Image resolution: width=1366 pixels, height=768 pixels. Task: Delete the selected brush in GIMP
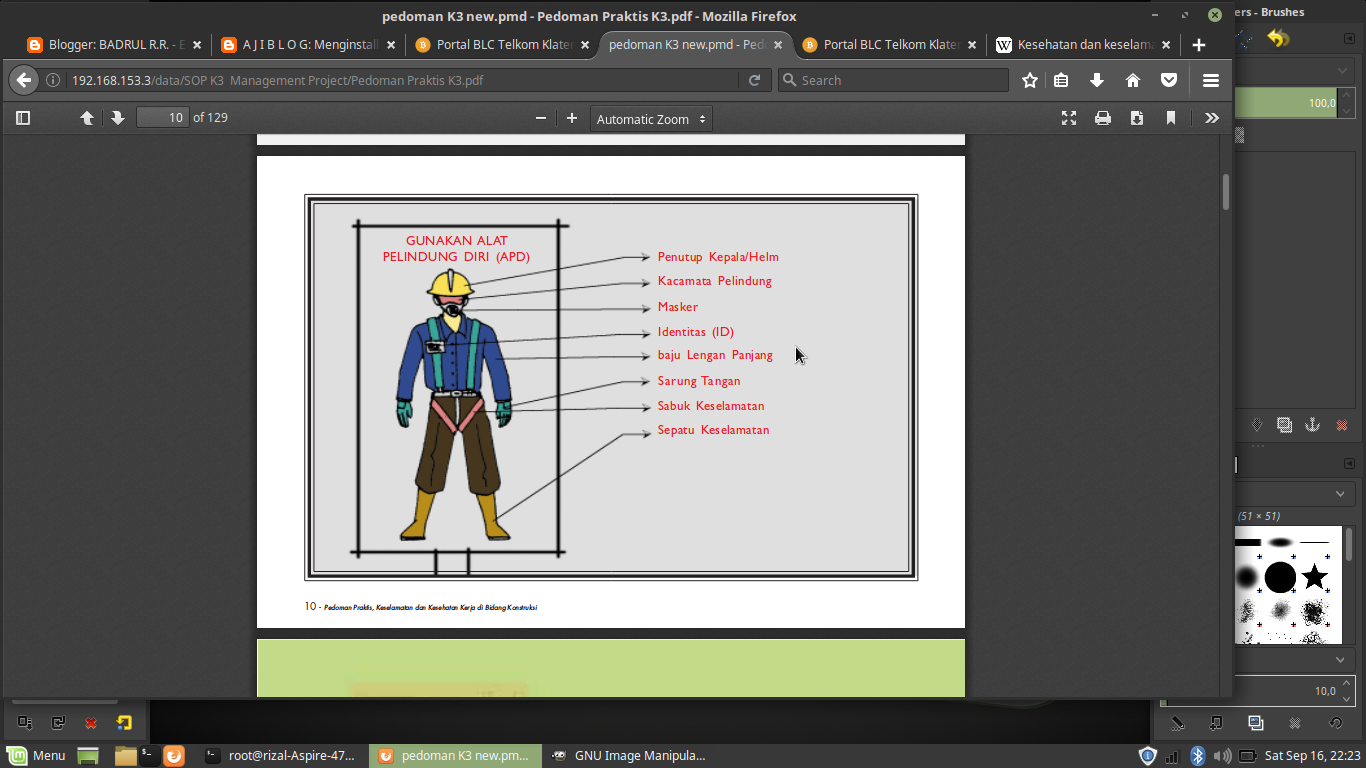coord(1295,723)
